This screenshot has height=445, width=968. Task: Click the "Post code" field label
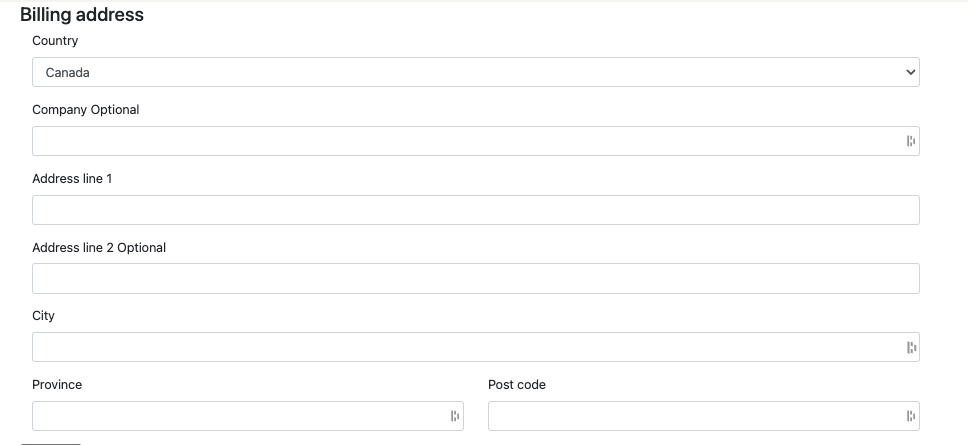pos(517,385)
